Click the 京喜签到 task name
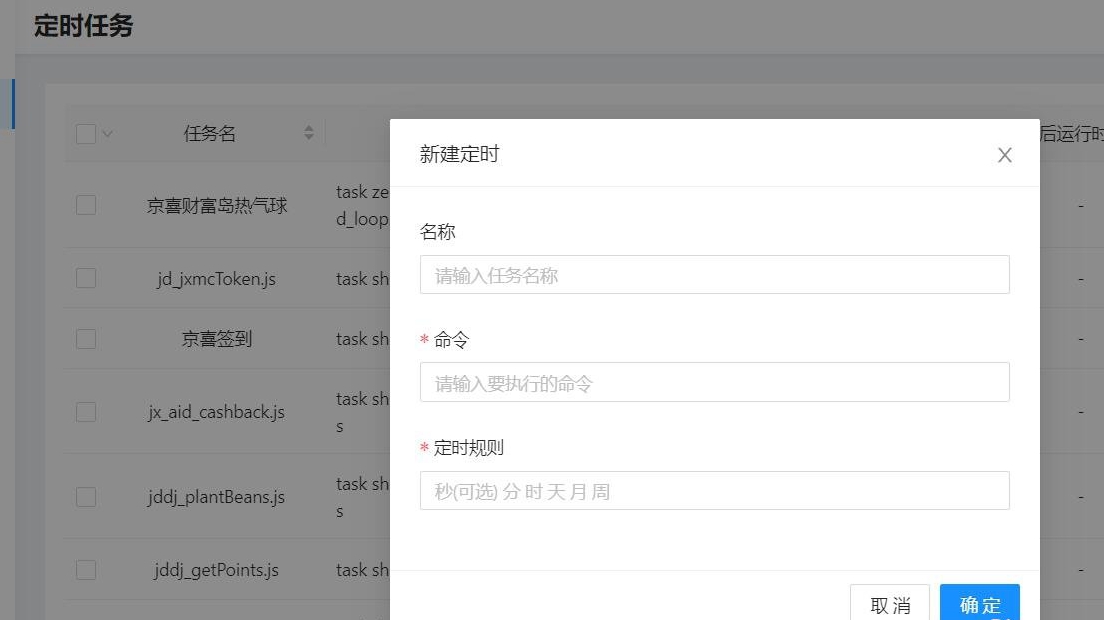Viewport: 1104px width, 620px height. click(x=217, y=339)
